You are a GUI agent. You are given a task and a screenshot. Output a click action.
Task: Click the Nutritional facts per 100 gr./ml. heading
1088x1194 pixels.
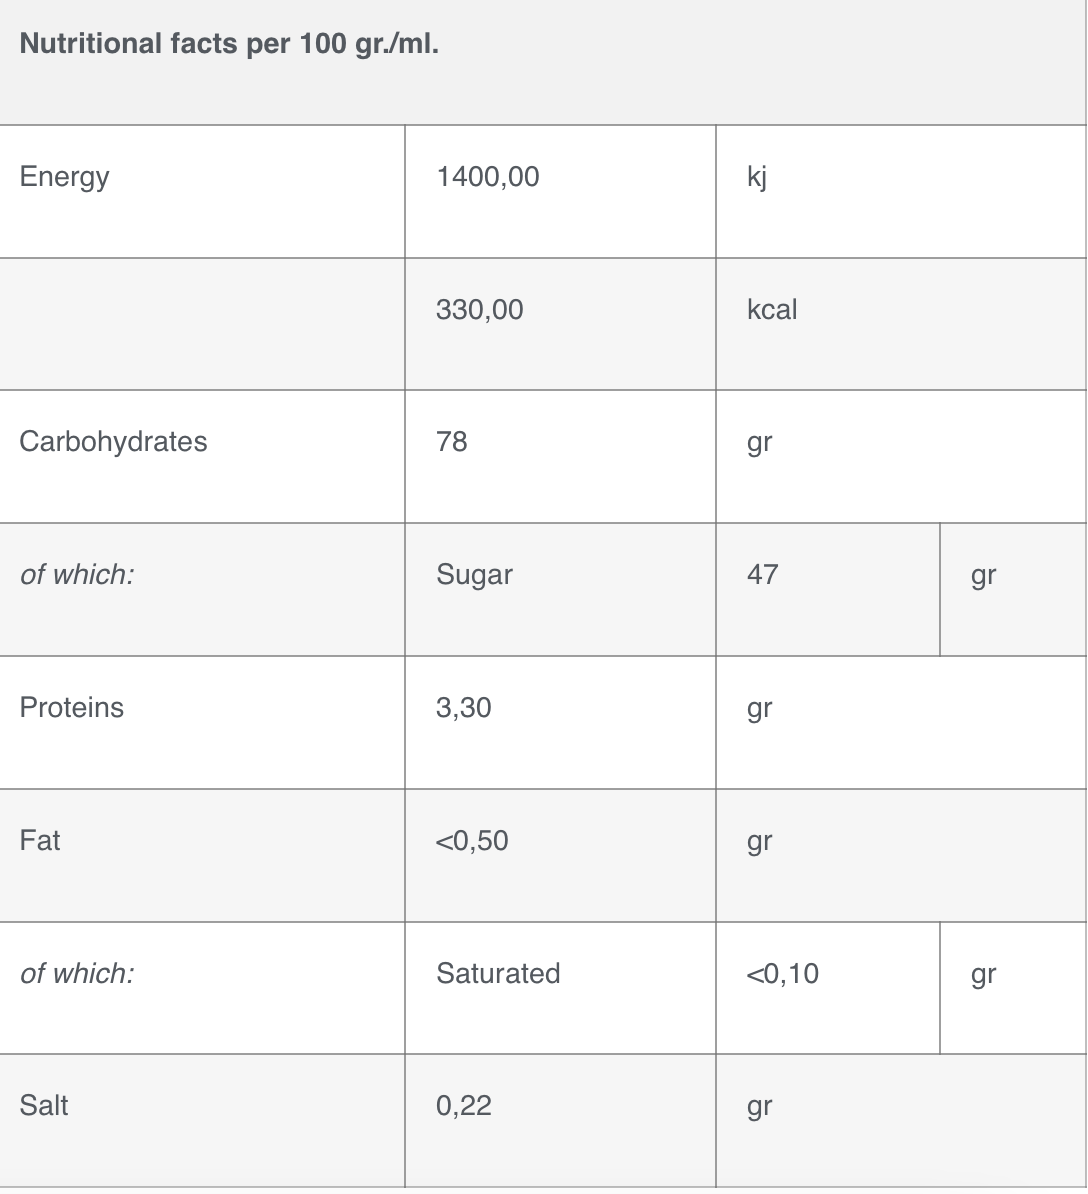(x=229, y=44)
